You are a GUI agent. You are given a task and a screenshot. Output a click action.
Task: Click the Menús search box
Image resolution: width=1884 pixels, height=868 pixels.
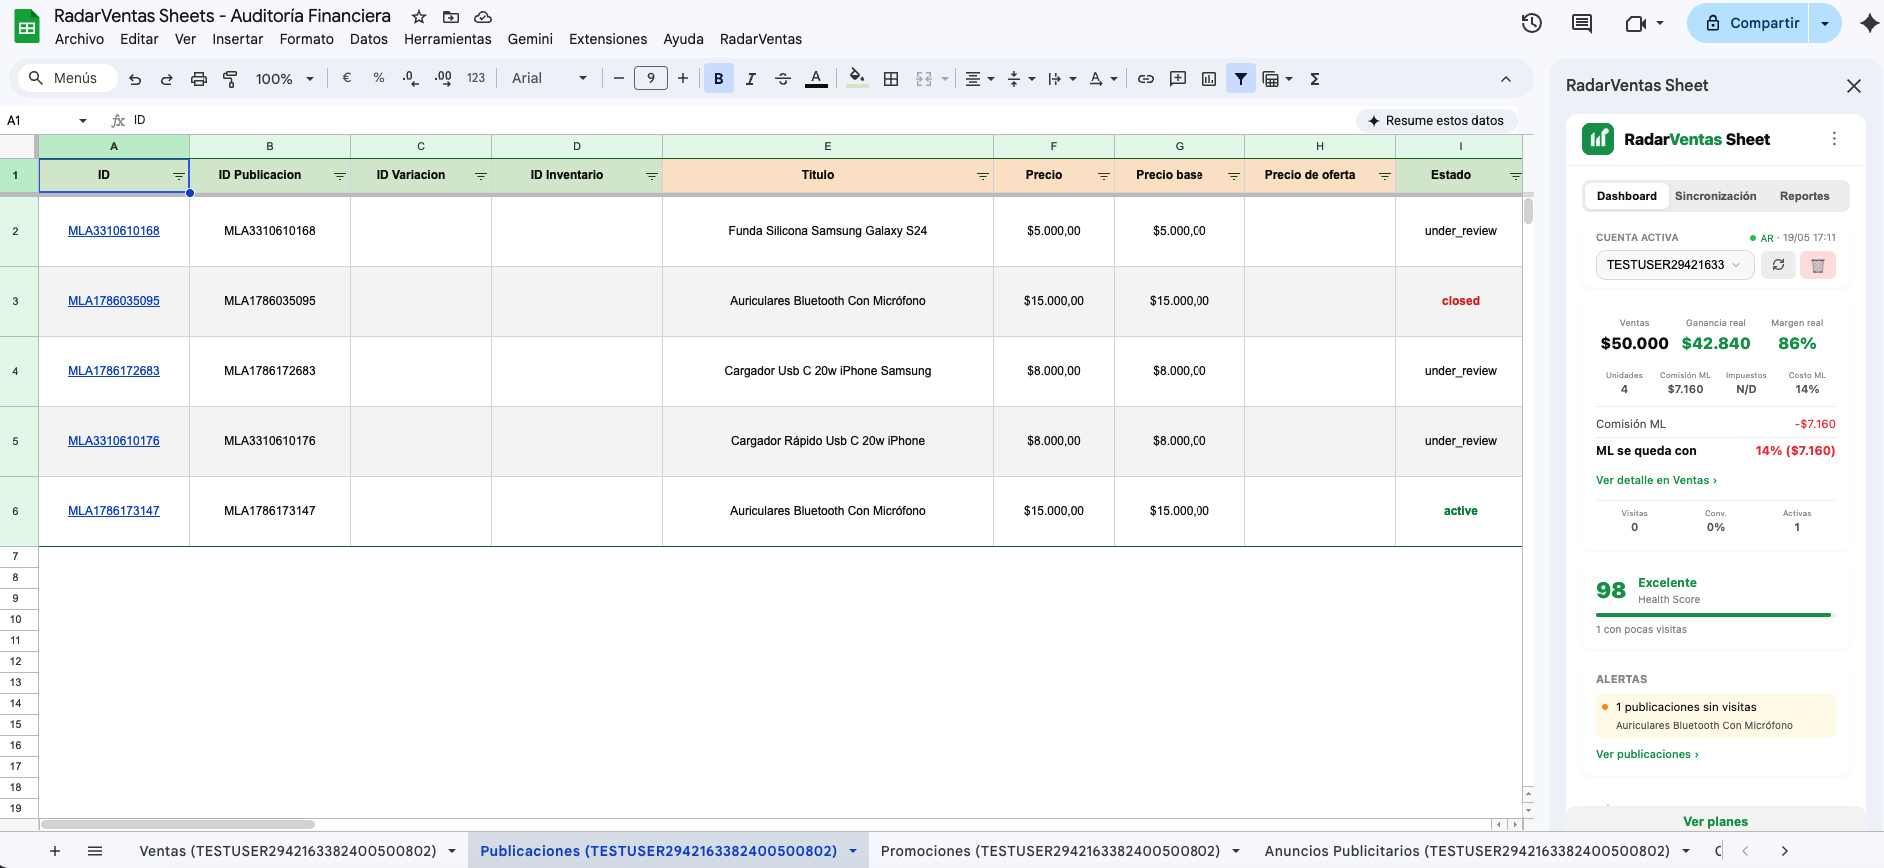68,78
